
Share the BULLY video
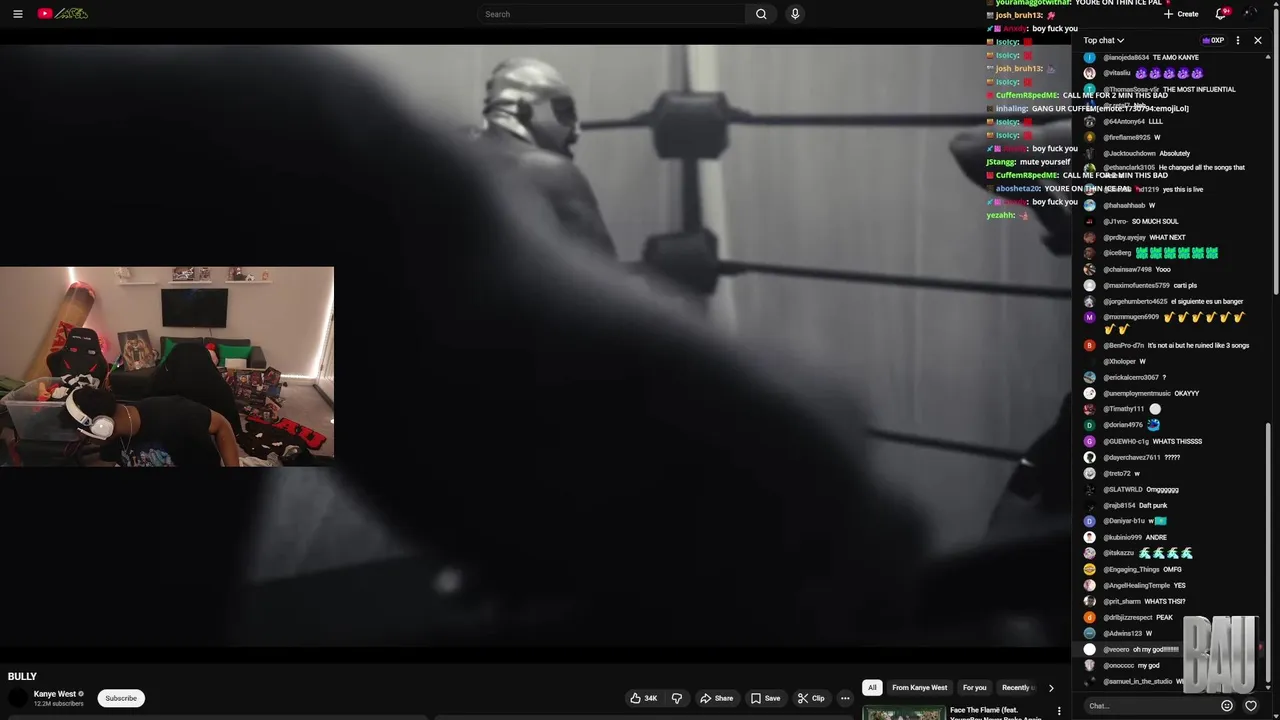(x=716, y=698)
